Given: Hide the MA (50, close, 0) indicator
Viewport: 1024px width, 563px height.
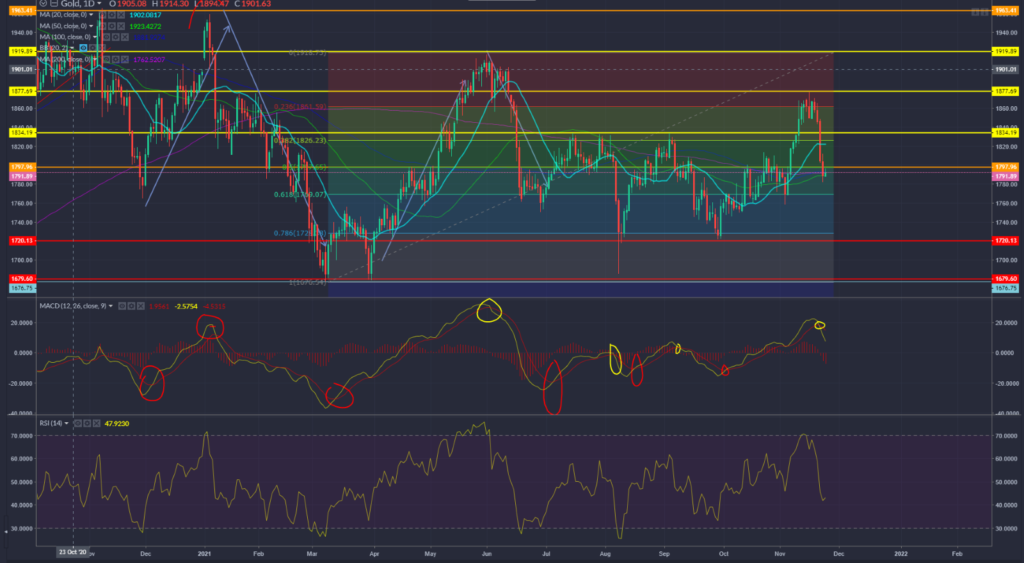Looking at the screenshot, I should pyautogui.click(x=103, y=26).
